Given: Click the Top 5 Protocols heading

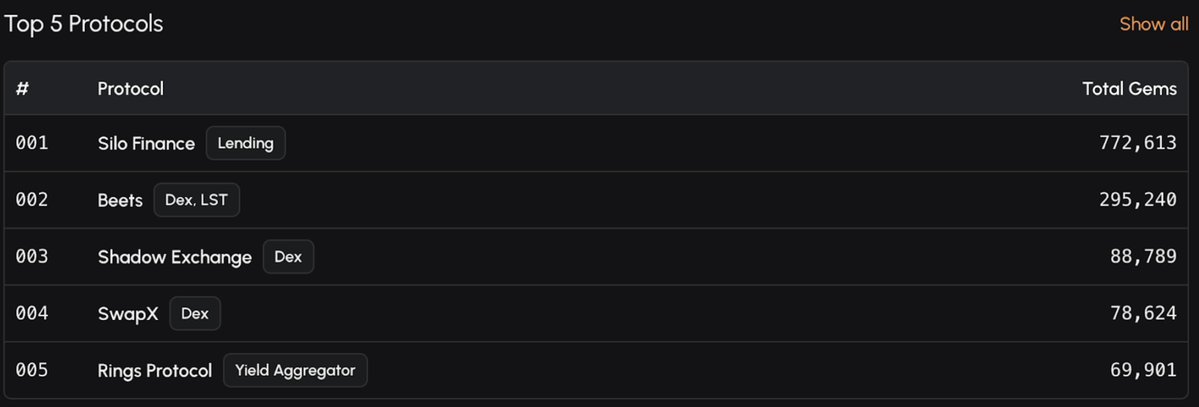Looking at the screenshot, I should (x=83, y=24).
